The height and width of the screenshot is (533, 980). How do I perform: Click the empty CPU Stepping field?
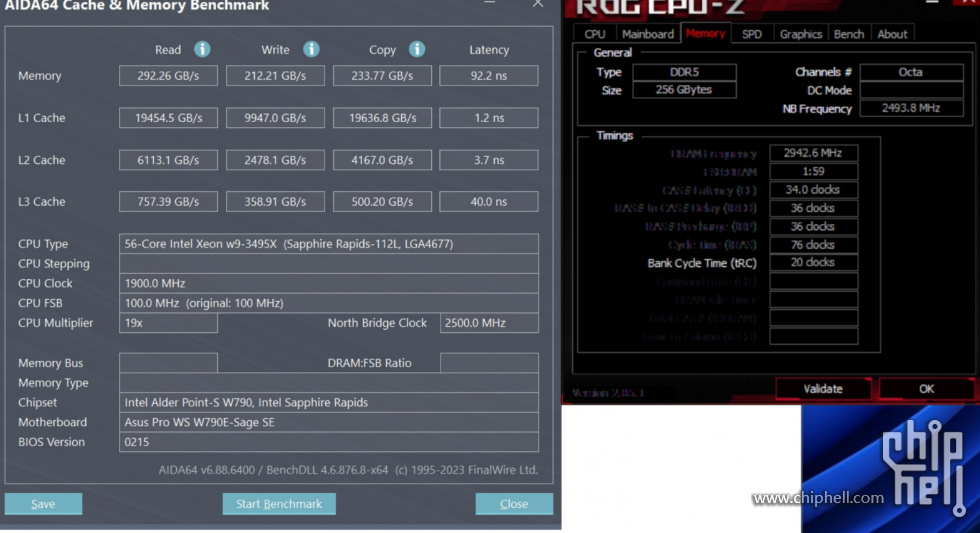point(329,264)
